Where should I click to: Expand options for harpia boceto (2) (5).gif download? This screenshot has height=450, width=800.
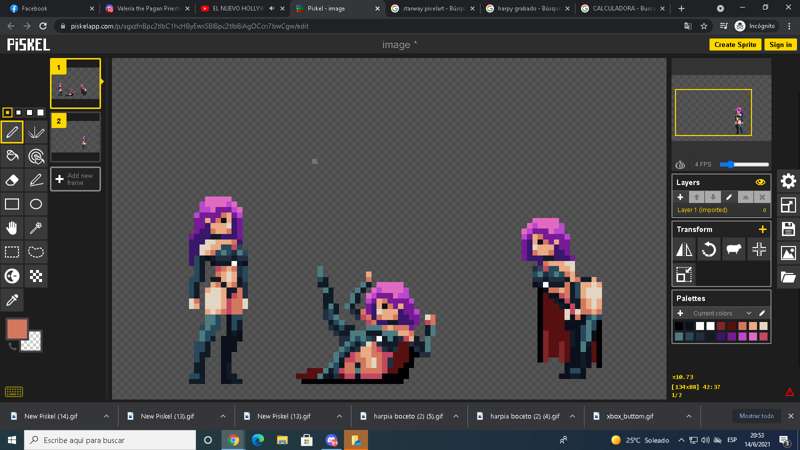456,416
